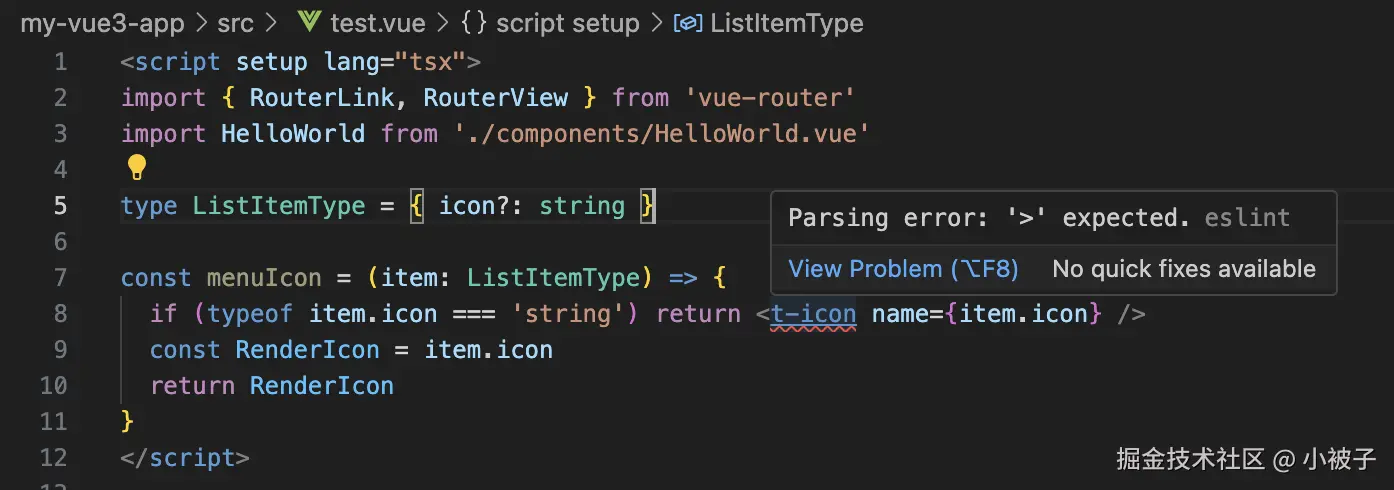
Task: Place cursor on RenderIcon in return statement
Action: tap(321, 386)
